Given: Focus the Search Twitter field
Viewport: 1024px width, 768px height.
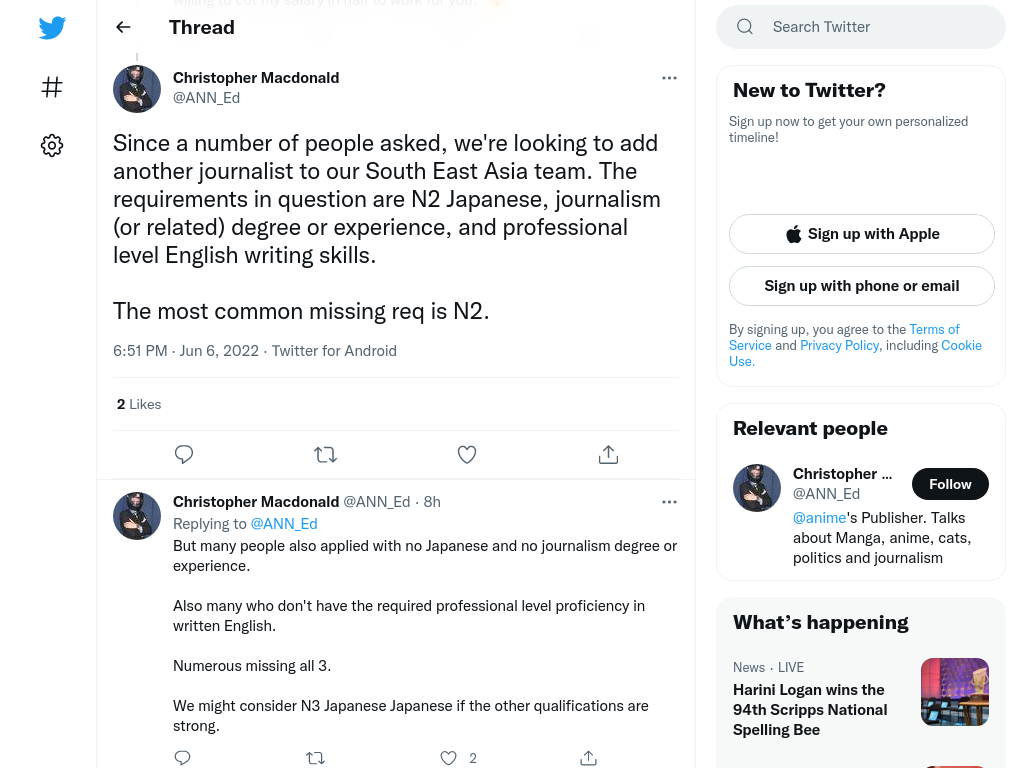Looking at the screenshot, I should pyautogui.click(x=861, y=27).
